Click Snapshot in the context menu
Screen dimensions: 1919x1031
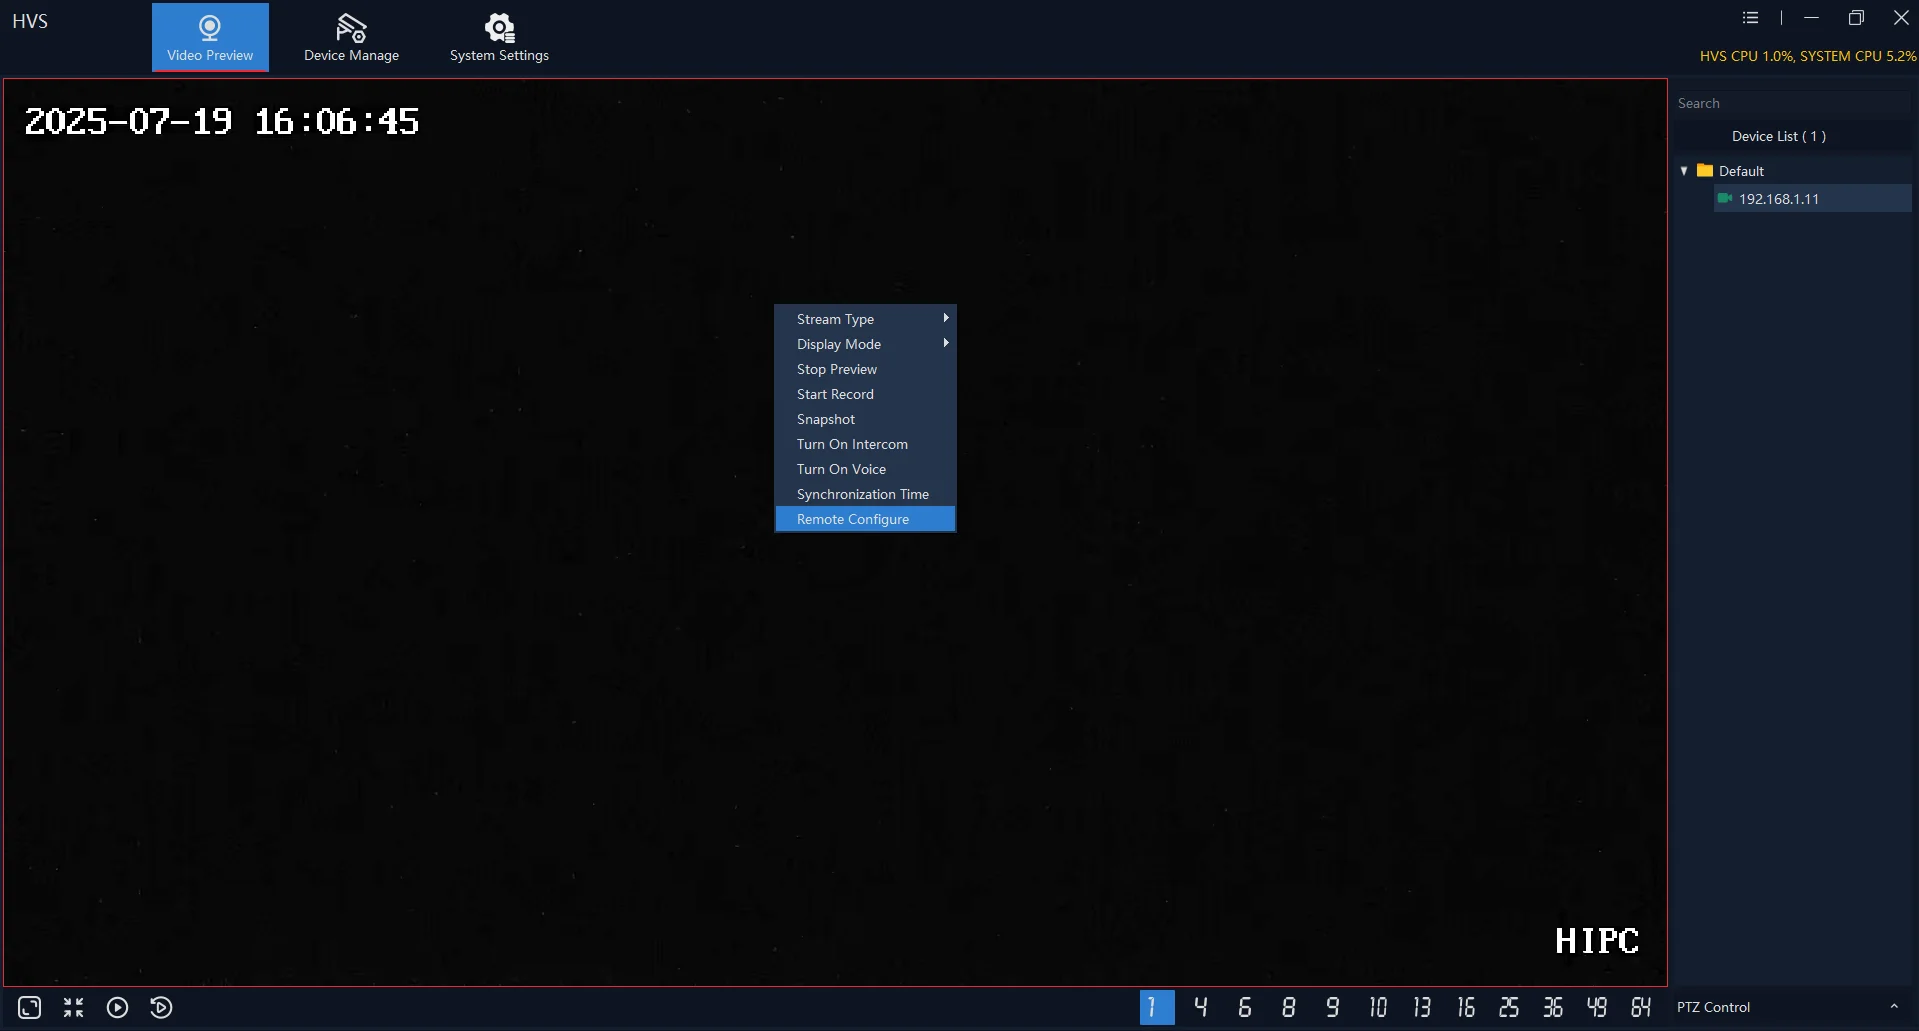click(826, 419)
